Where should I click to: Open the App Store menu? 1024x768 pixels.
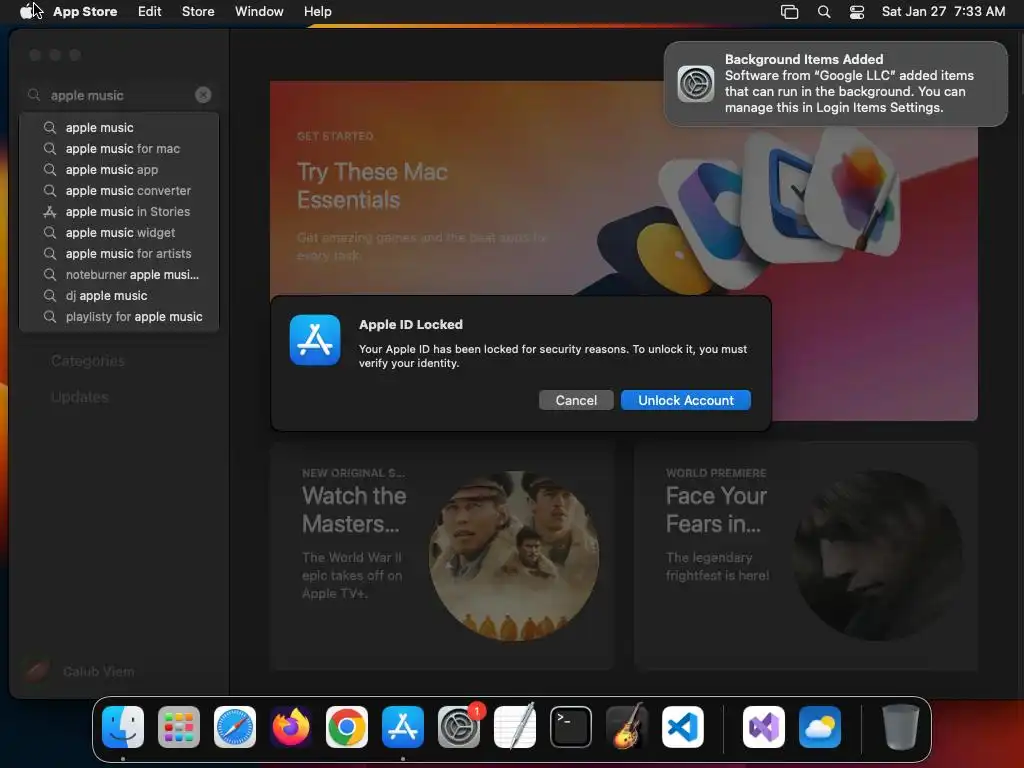pos(85,11)
